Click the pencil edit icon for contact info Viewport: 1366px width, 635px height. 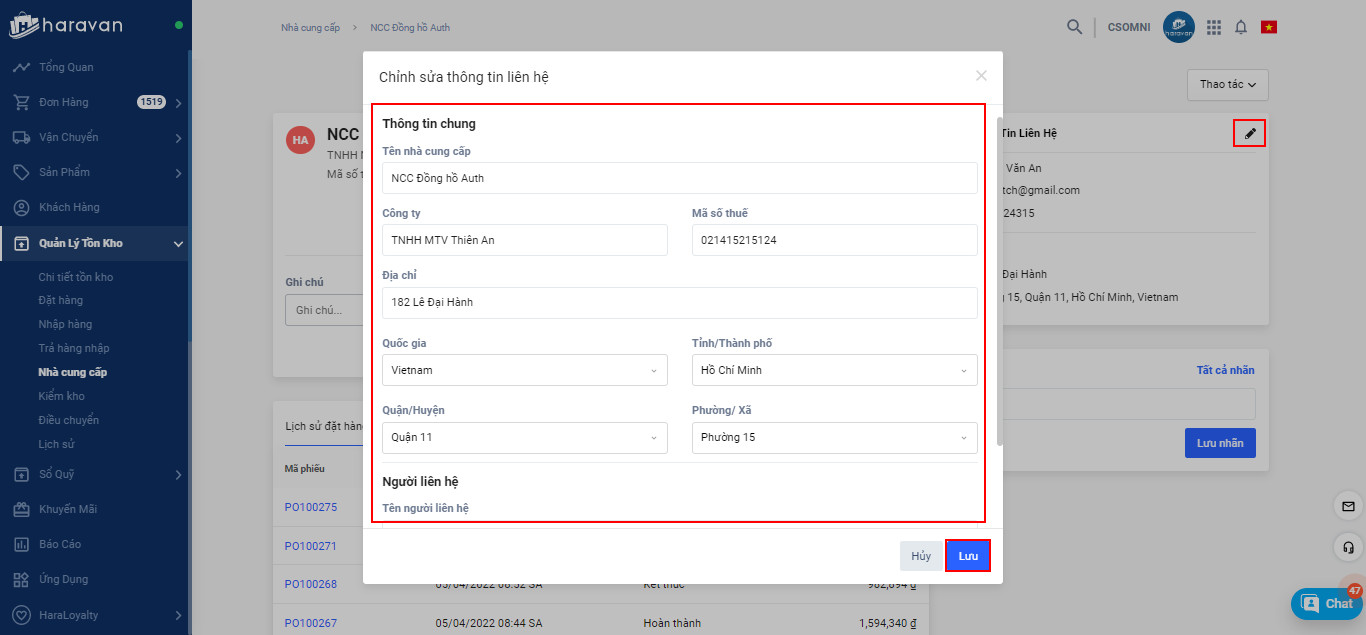(1250, 133)
